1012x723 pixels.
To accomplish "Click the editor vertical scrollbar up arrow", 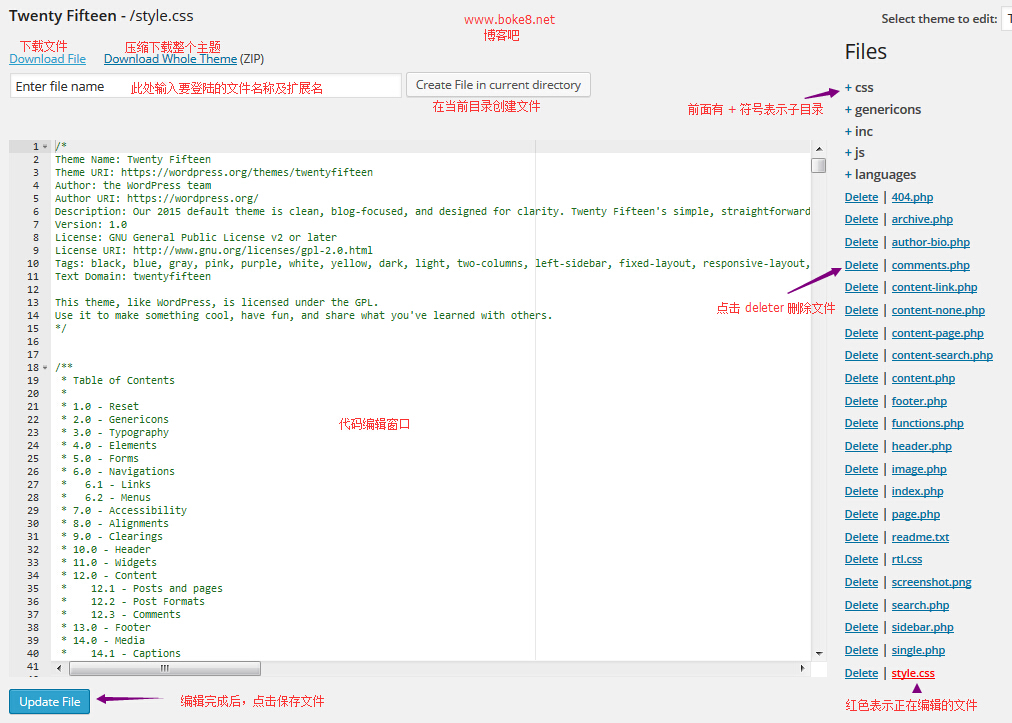I will tap(818, 148).
